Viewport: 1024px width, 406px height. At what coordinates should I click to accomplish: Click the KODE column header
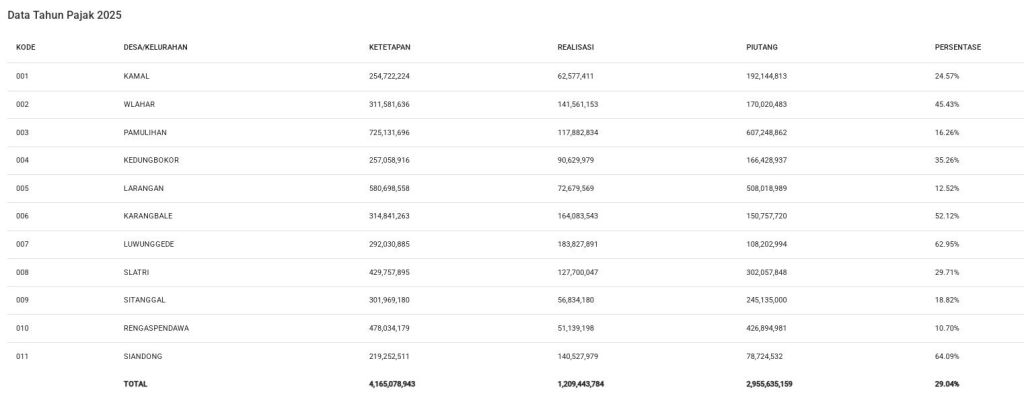[x=26, y=48]
